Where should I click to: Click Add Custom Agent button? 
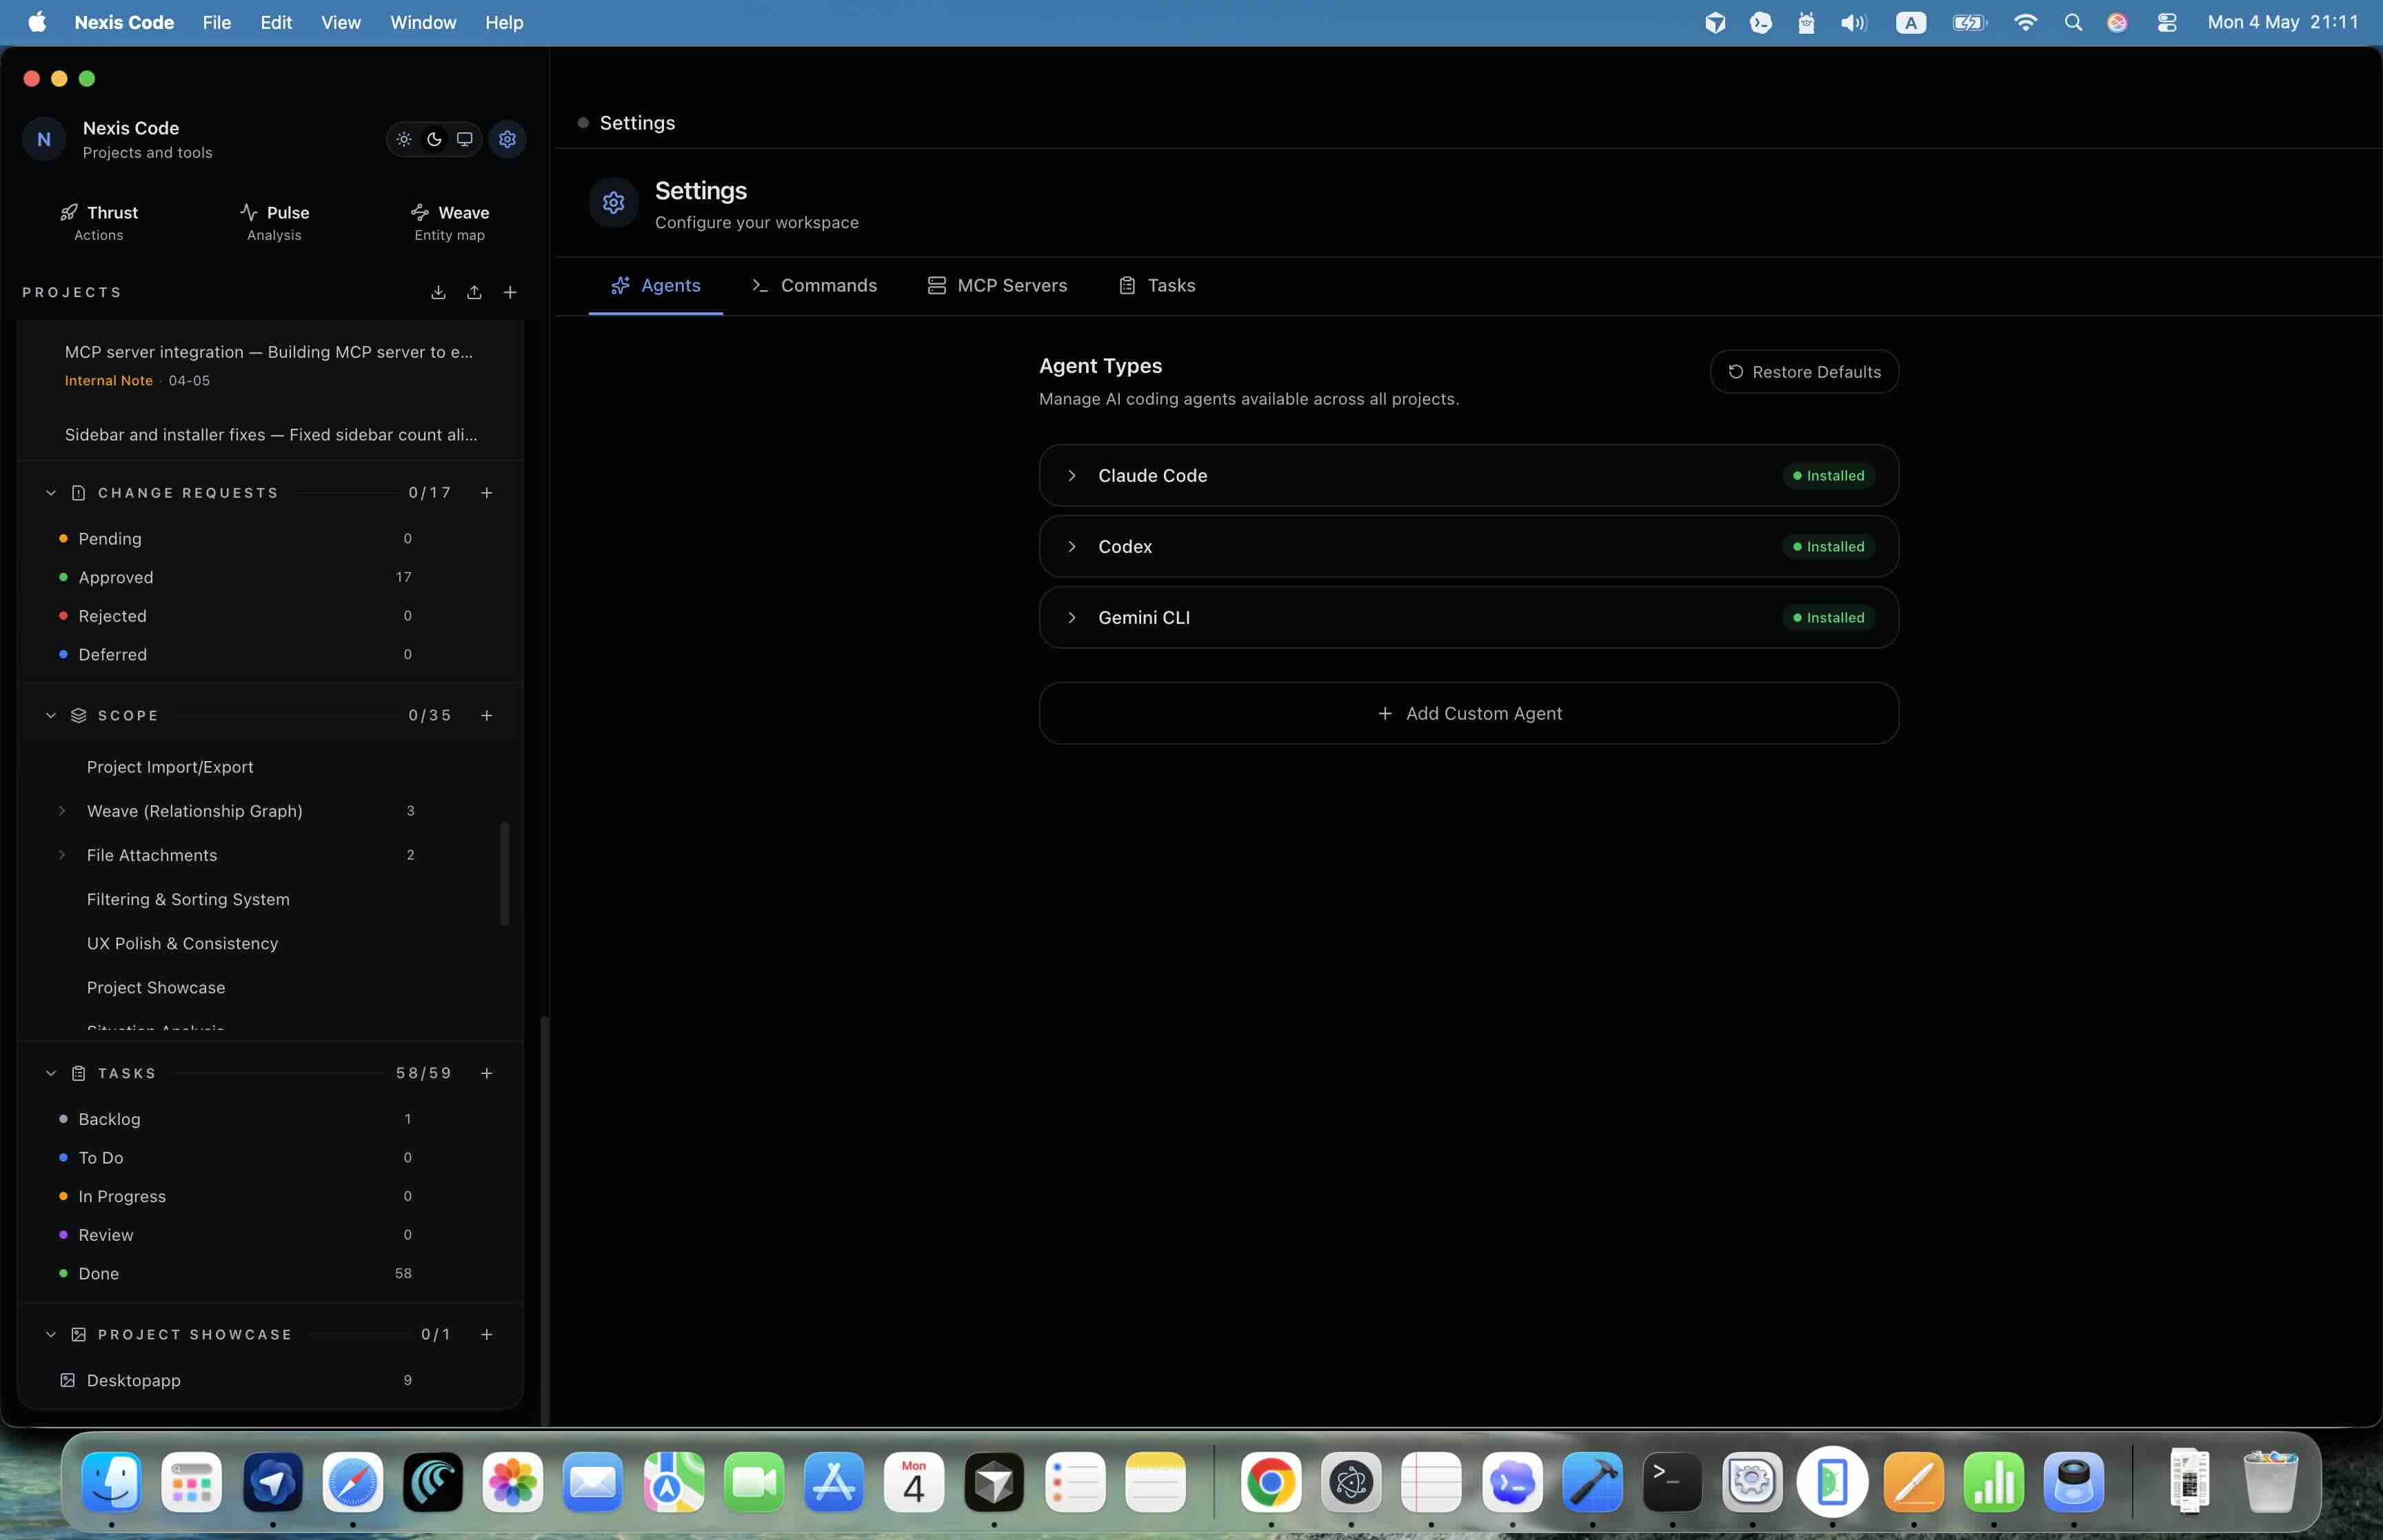(1469, 713)
